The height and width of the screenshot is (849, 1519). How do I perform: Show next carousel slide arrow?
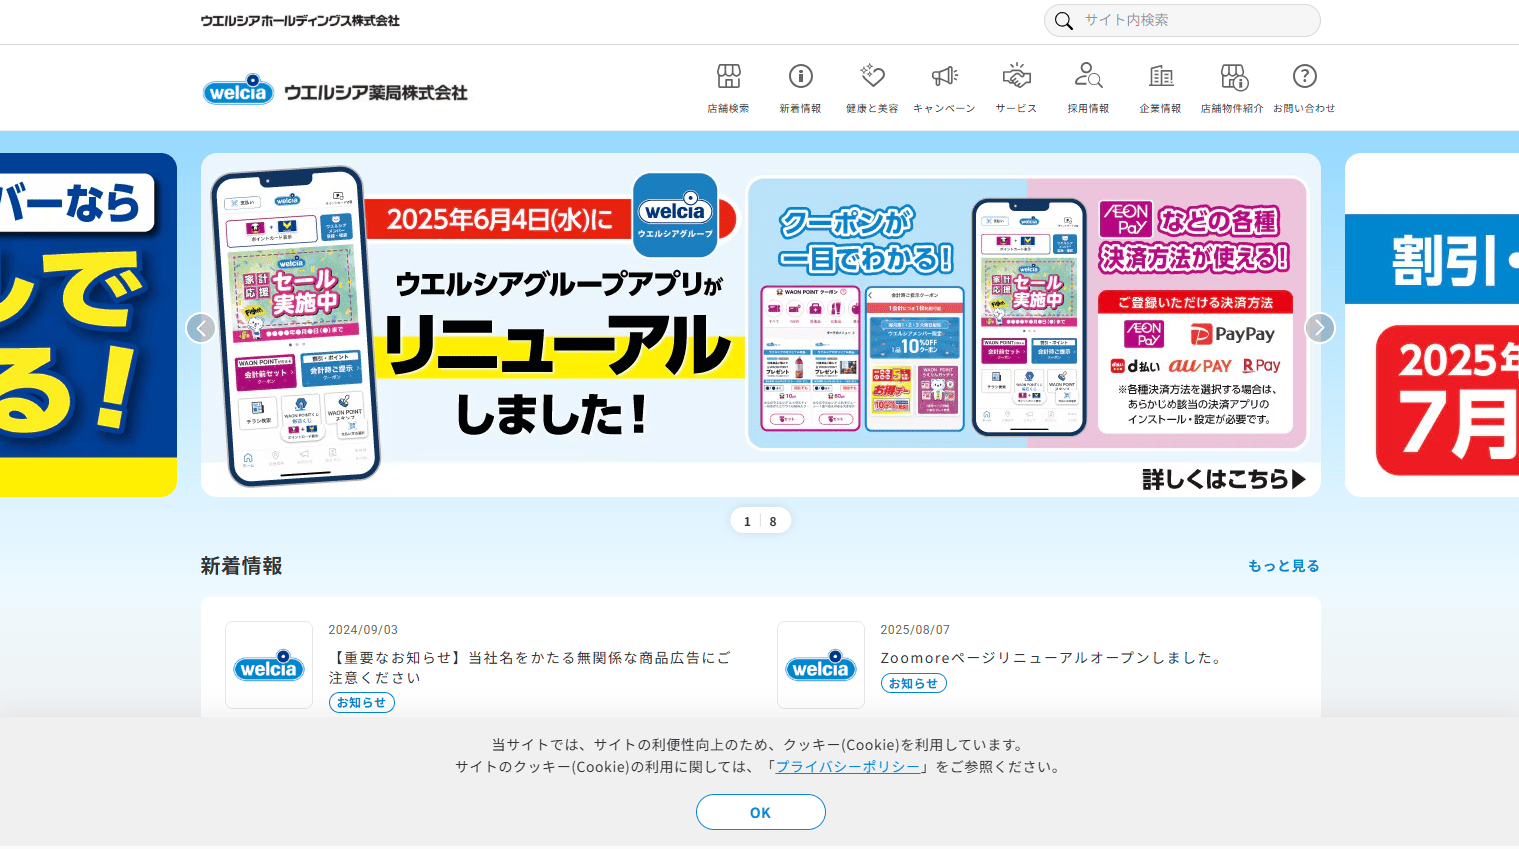point(1320,328)
